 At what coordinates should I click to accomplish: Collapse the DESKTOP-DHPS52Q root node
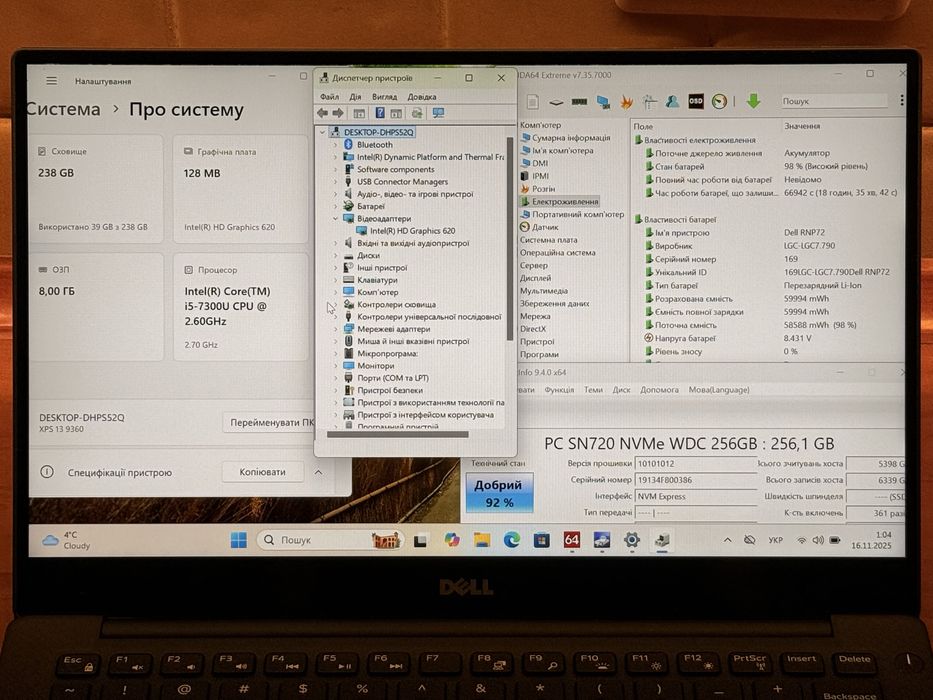pyautogui.click(x=323, y=132)
